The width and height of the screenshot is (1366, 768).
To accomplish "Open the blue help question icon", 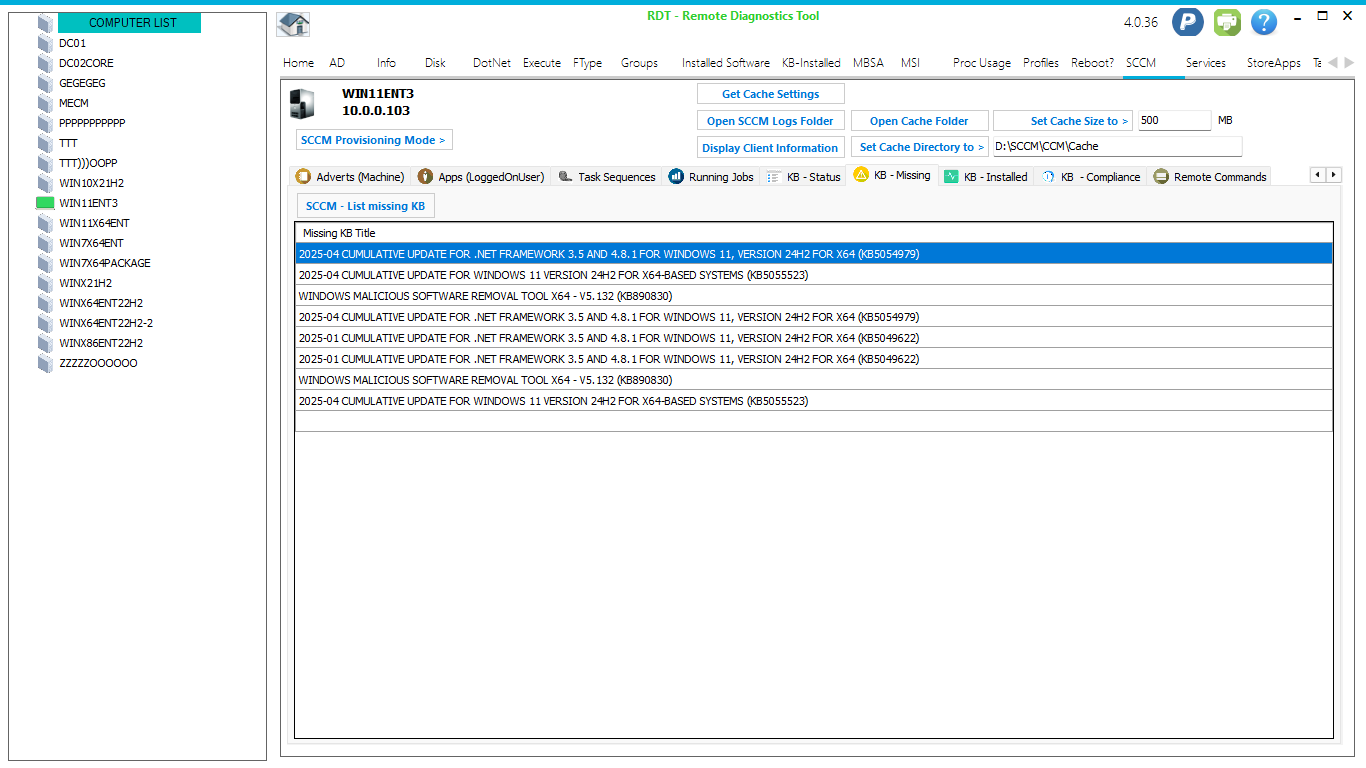I will click(x=1264, y=22).
